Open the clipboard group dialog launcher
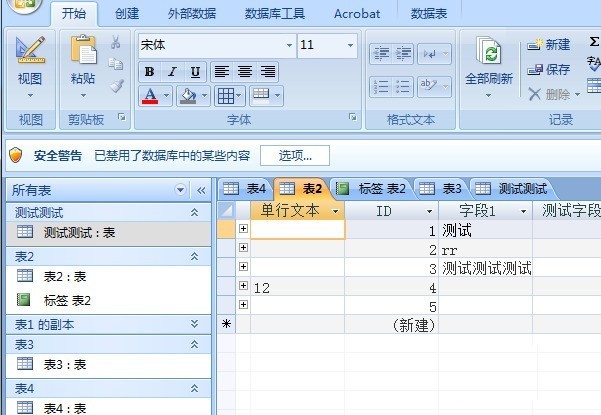The width and height of the screenshot is (601, 415). pyautogui.click(x=122, y=117)
